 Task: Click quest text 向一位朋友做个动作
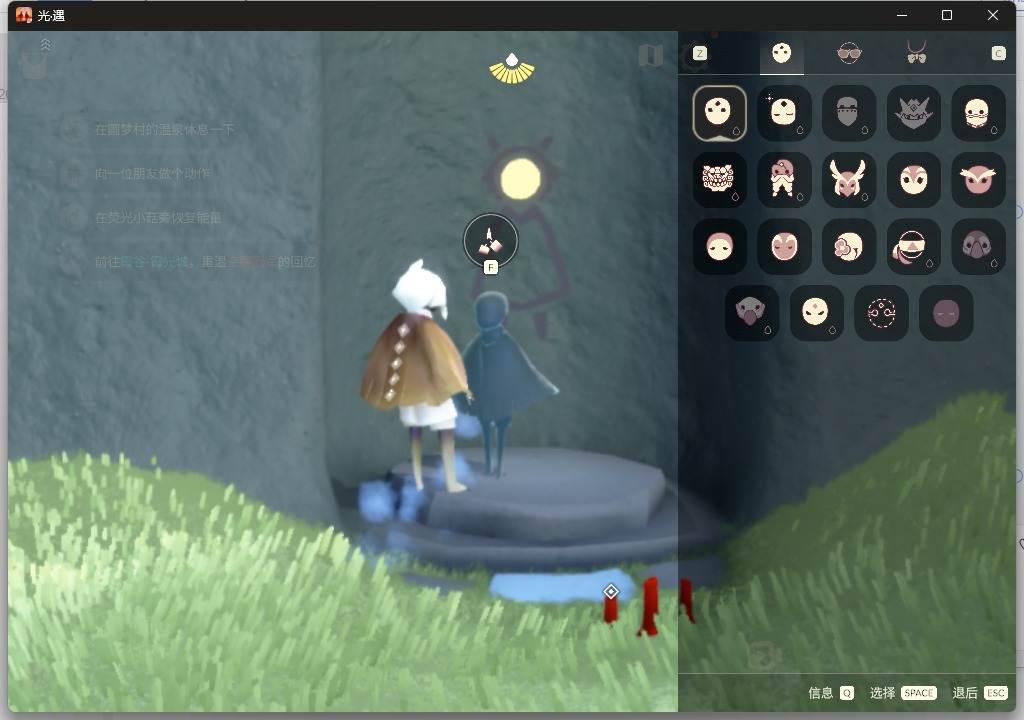[x=153, y=174]
